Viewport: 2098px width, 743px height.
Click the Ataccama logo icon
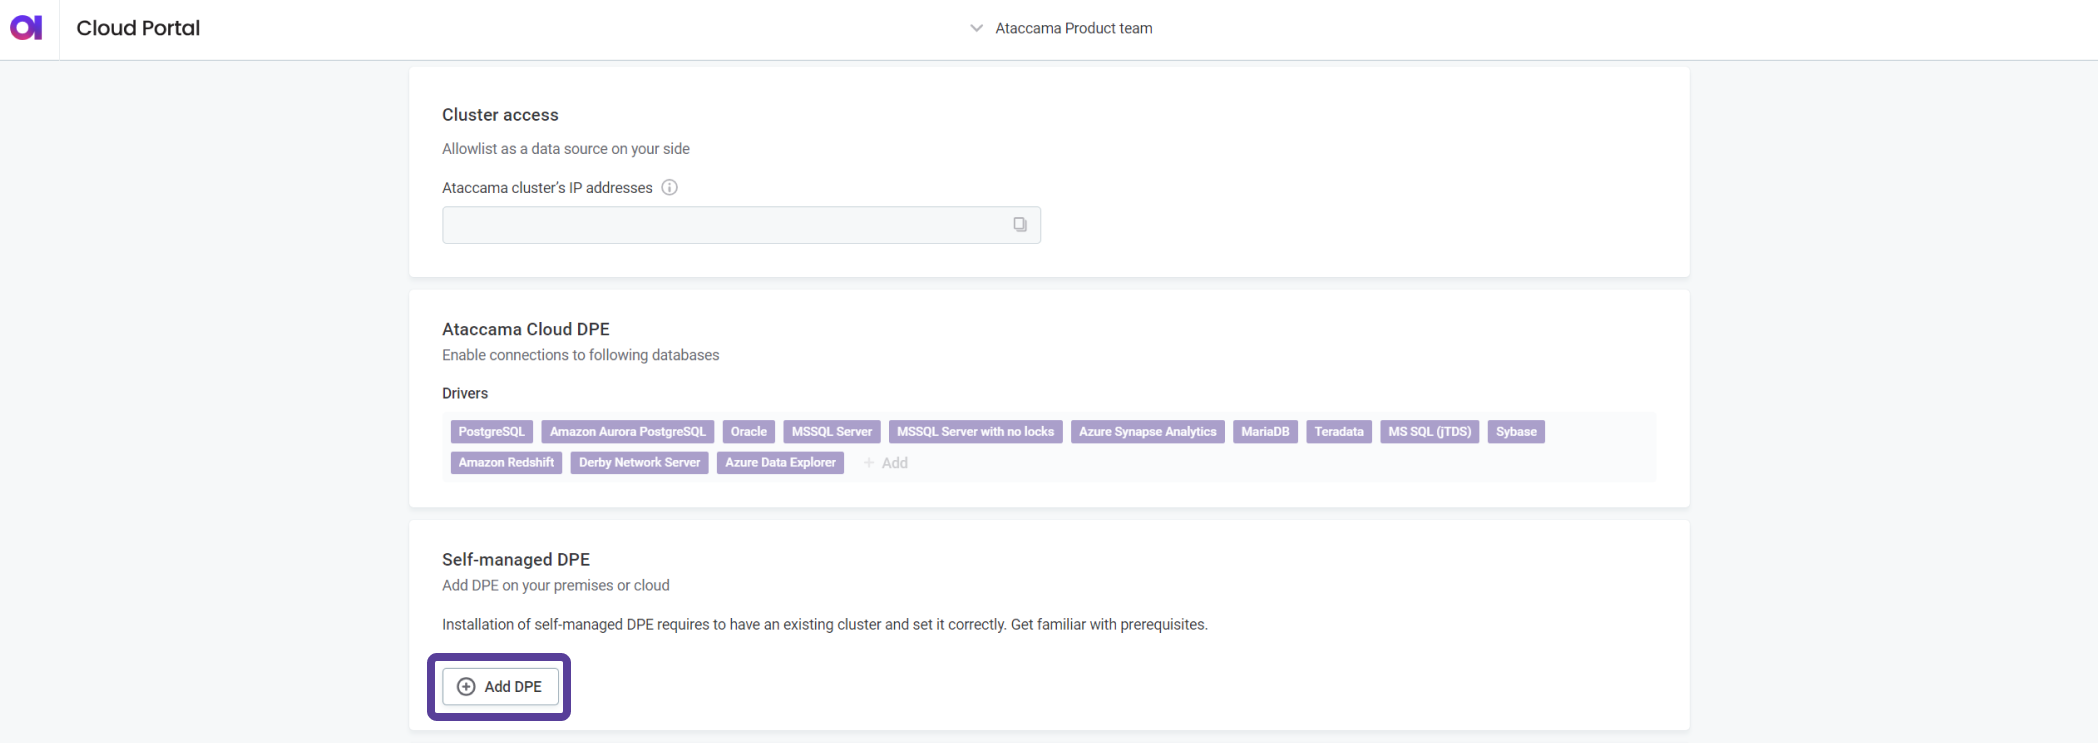tap(26, 28)
